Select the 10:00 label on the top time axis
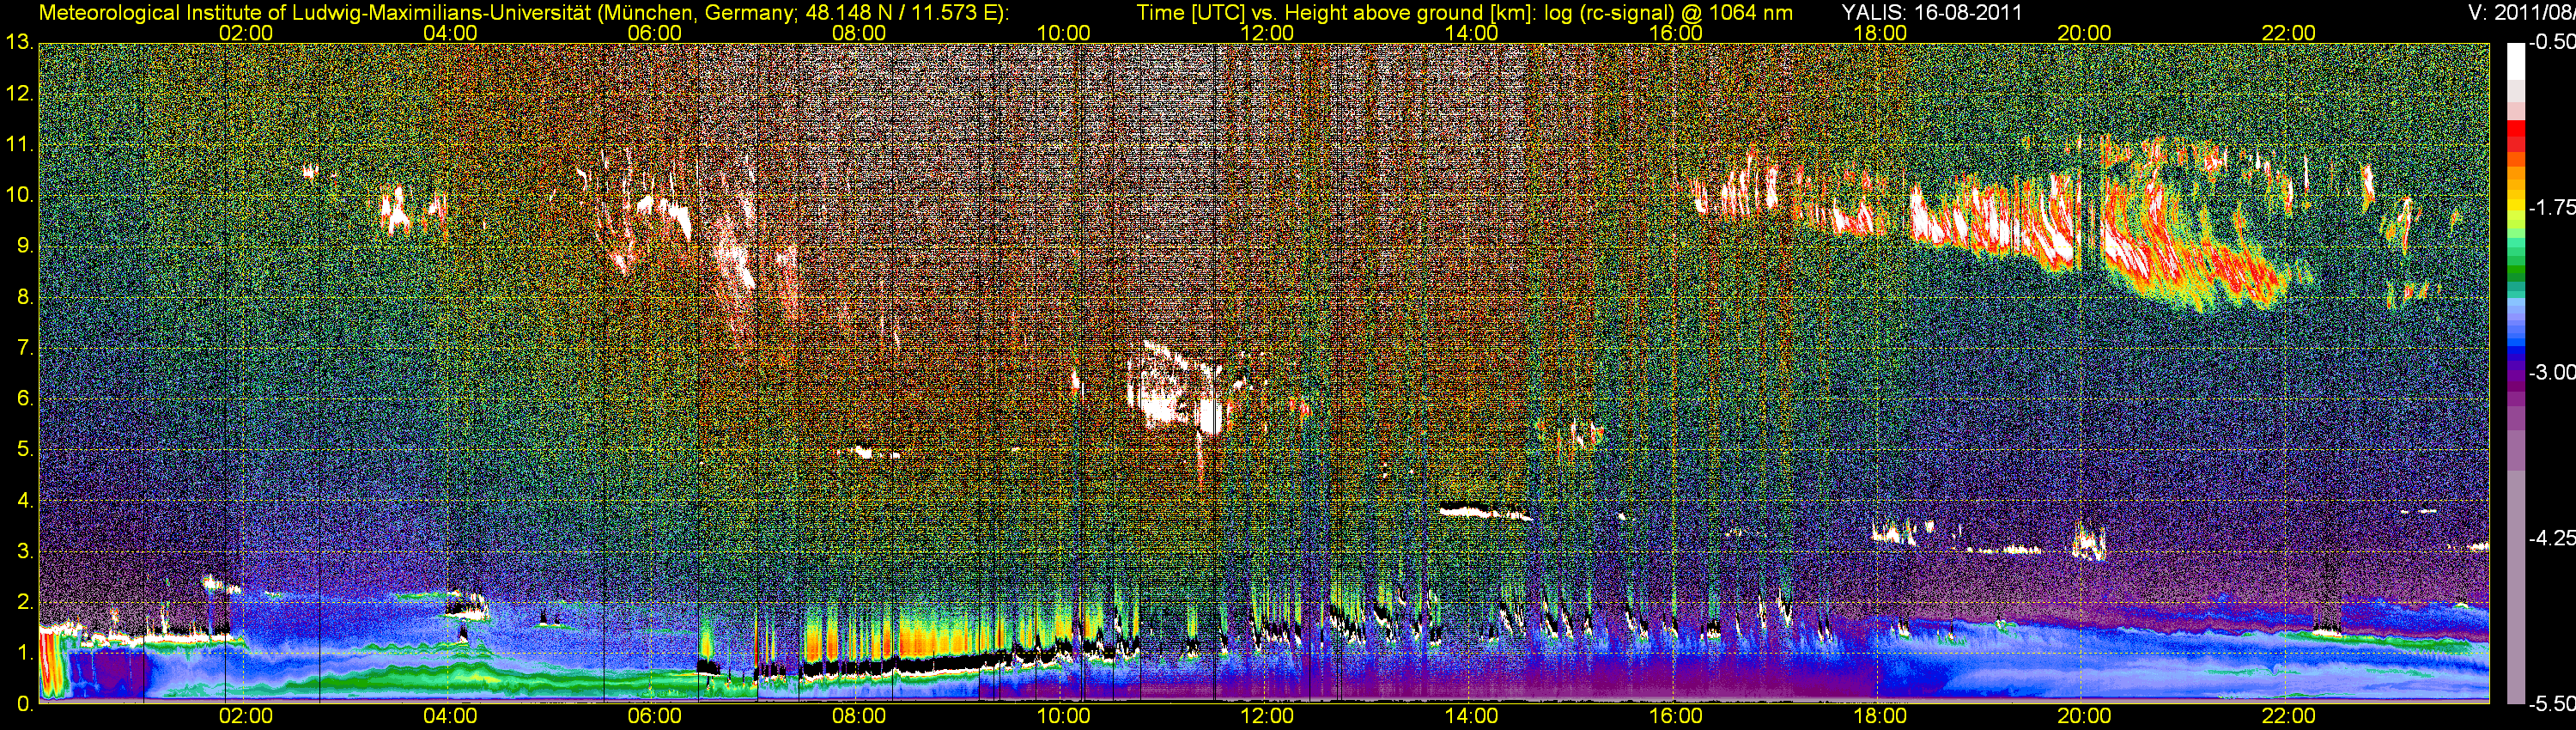 [1063, 33]
